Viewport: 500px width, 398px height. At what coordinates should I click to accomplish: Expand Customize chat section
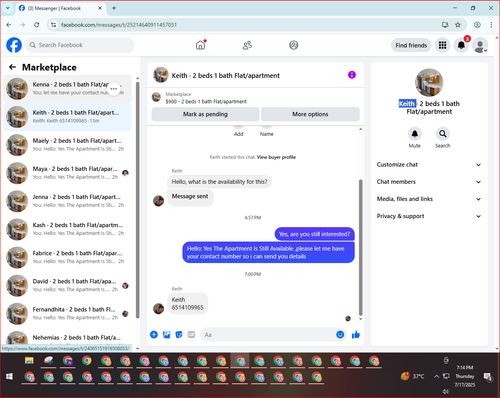pos(429,165)
